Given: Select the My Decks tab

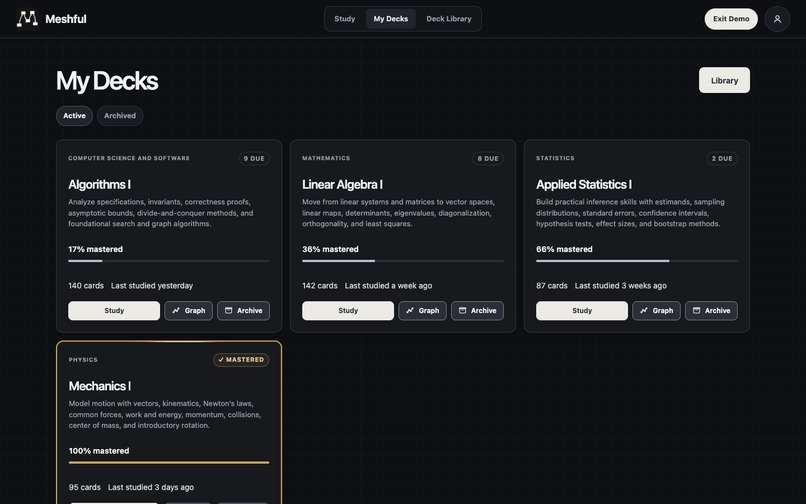Looking at the screenshot, I should (x=391, y=19).
